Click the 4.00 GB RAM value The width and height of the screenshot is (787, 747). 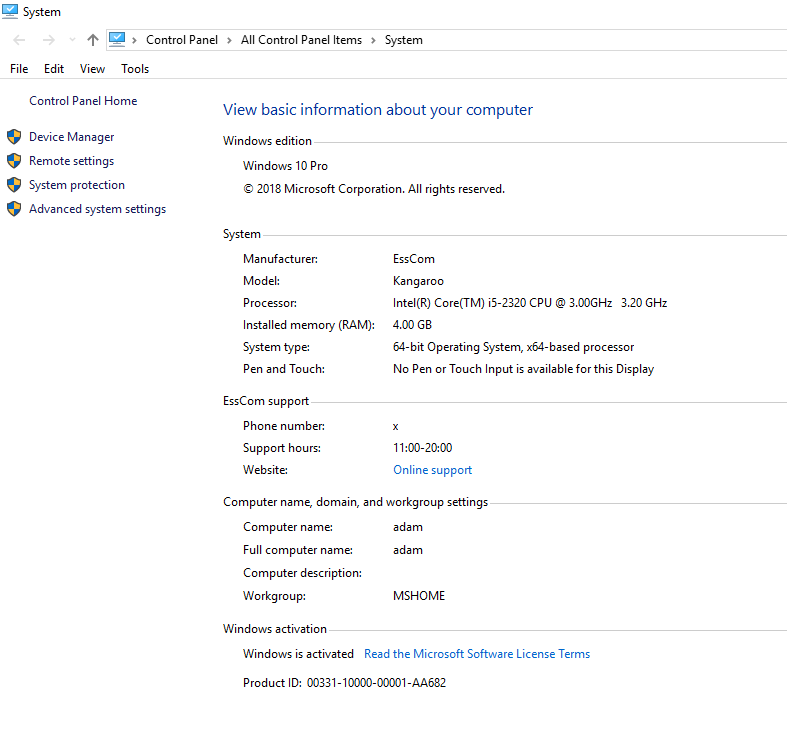pos(412,325)
